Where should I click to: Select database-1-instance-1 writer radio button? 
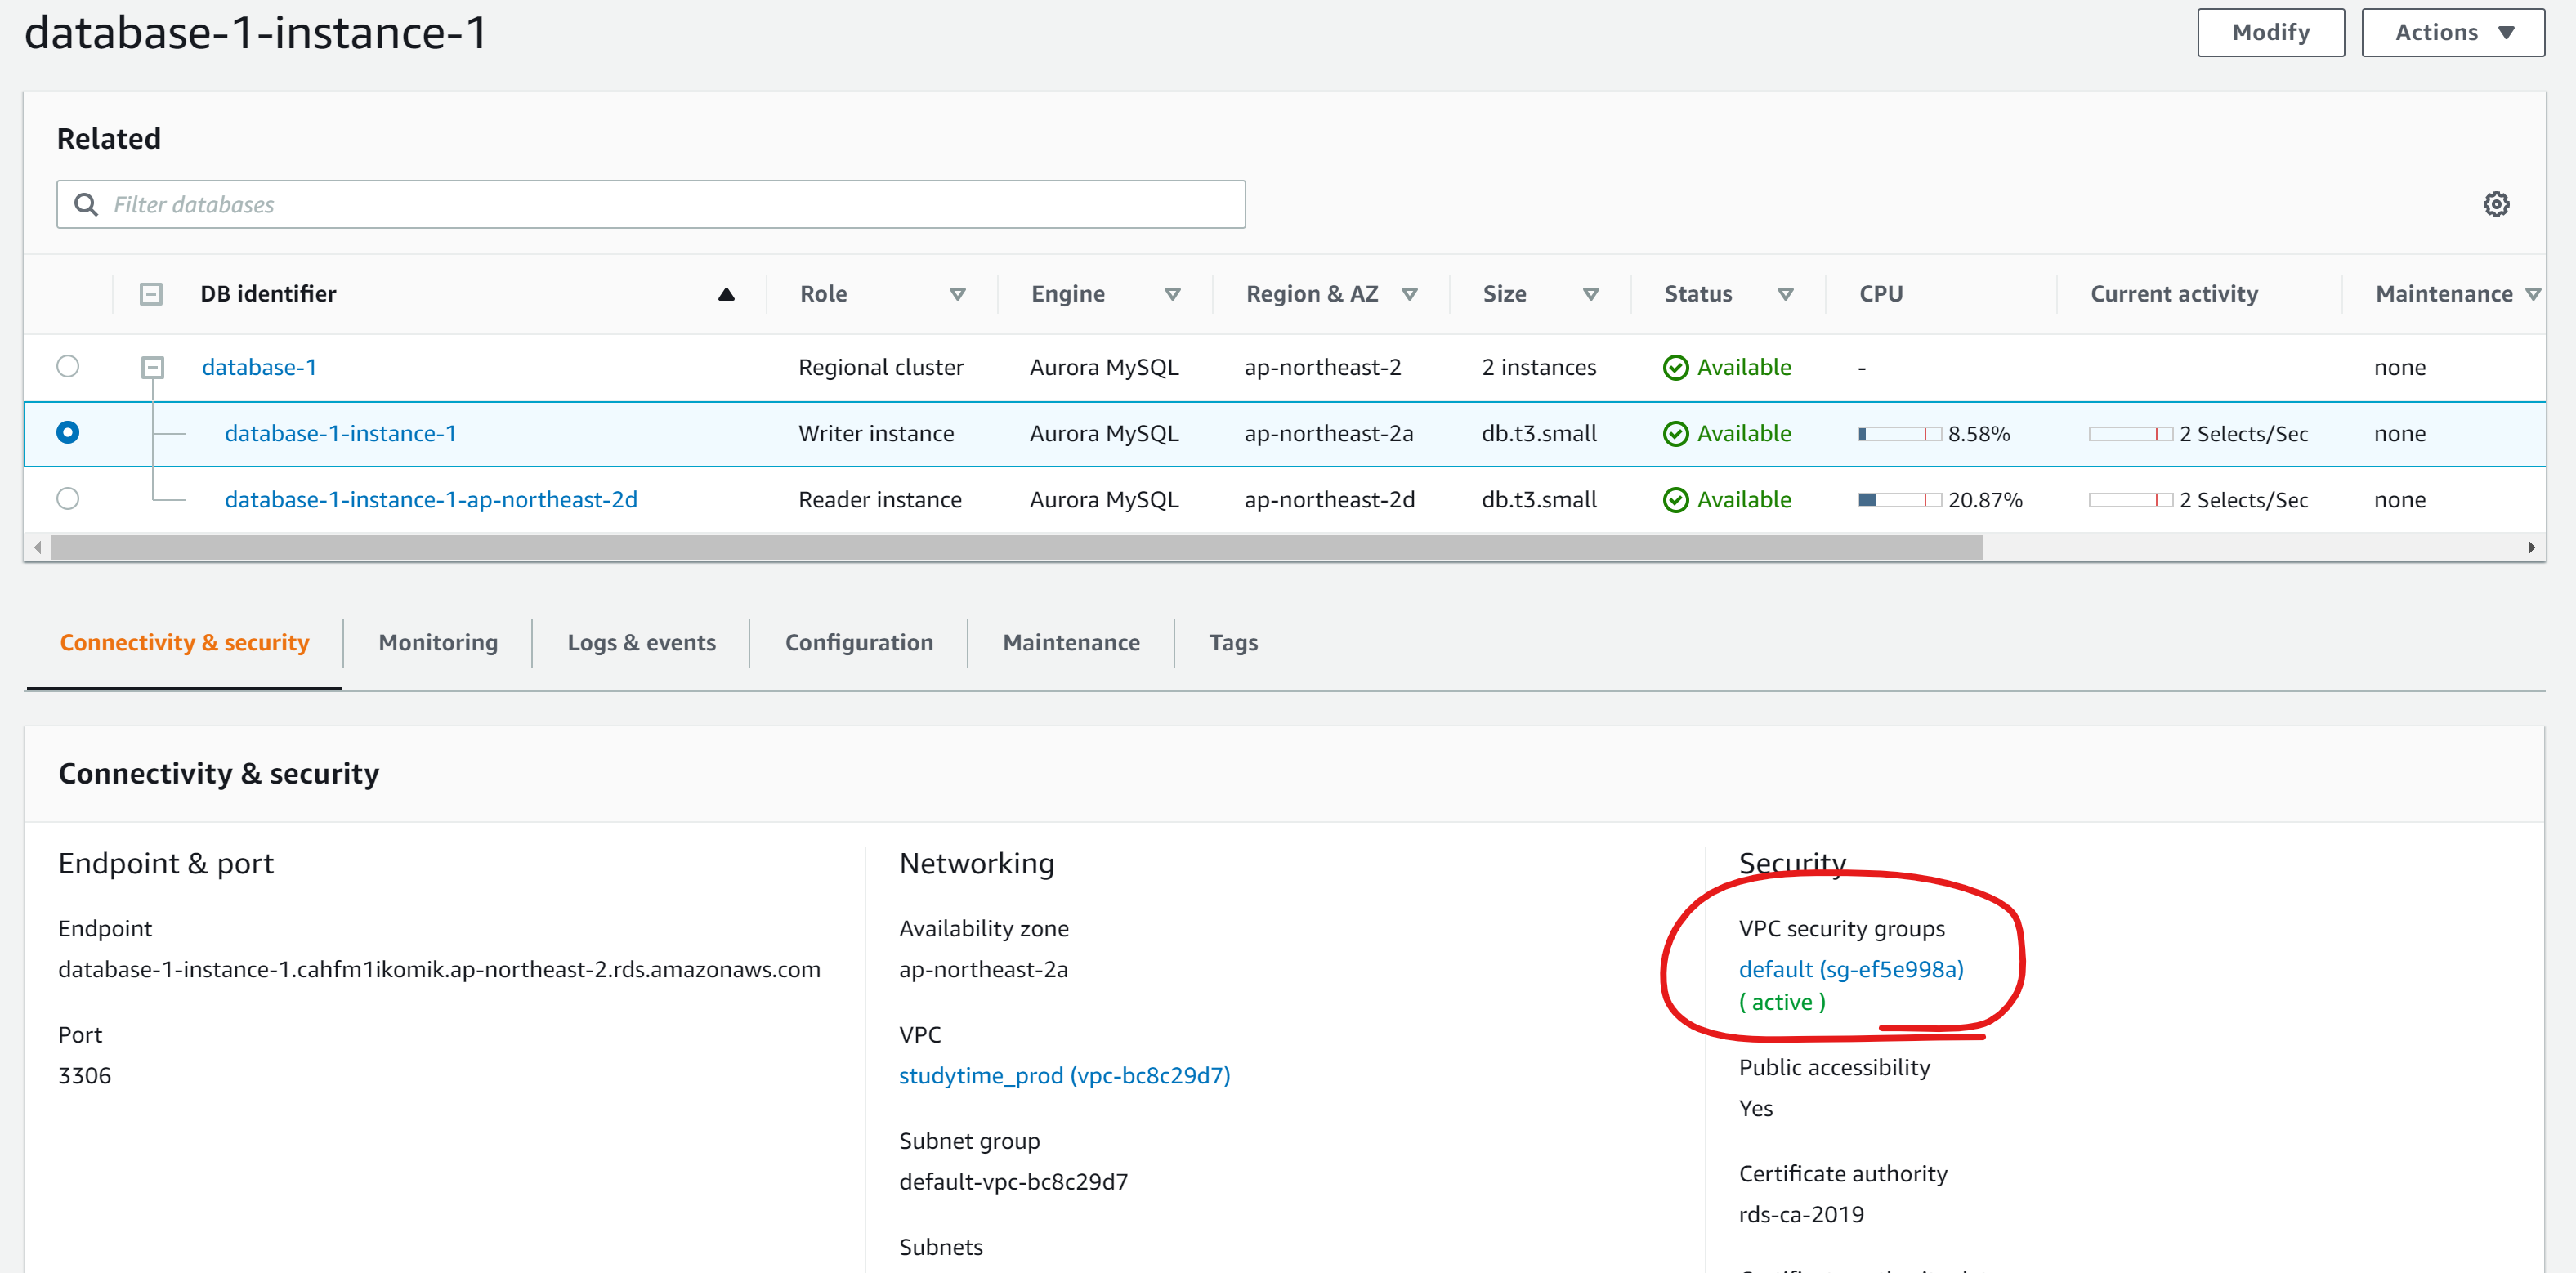[x=68, y=432]
